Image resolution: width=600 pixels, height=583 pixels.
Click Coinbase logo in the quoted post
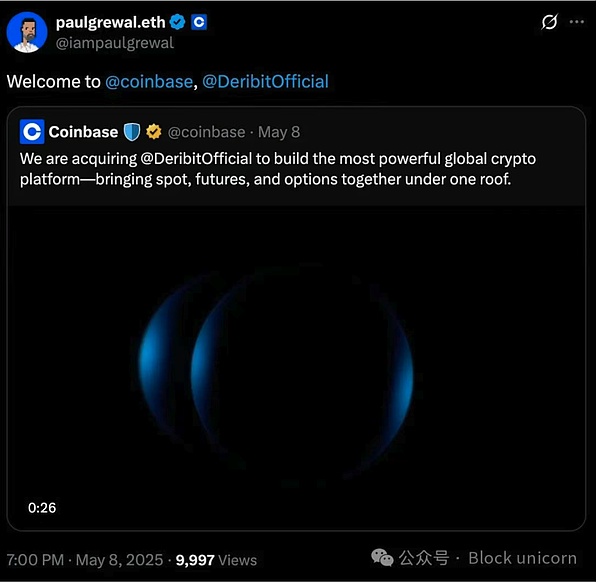(32, 131)
